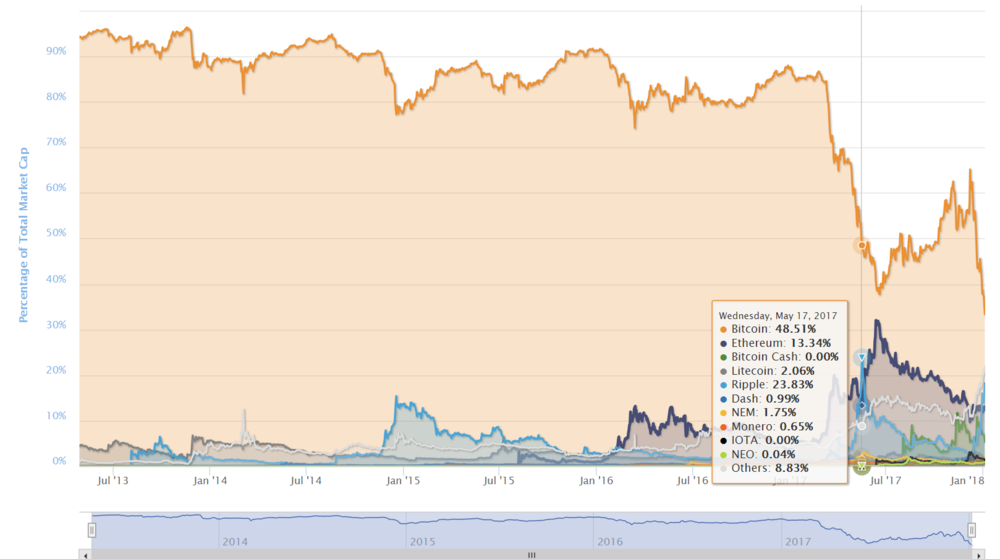Click the grip in the middle of the scrollbar
The image size is (1000, 559).
[531, 553]
